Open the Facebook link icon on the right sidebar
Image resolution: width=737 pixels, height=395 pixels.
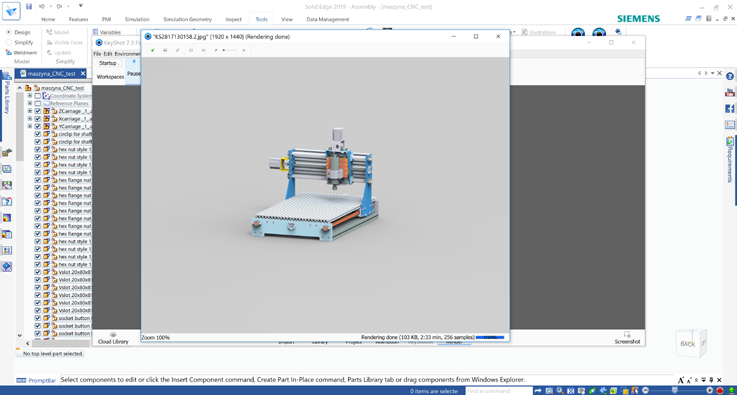click(x=729, y=109)
